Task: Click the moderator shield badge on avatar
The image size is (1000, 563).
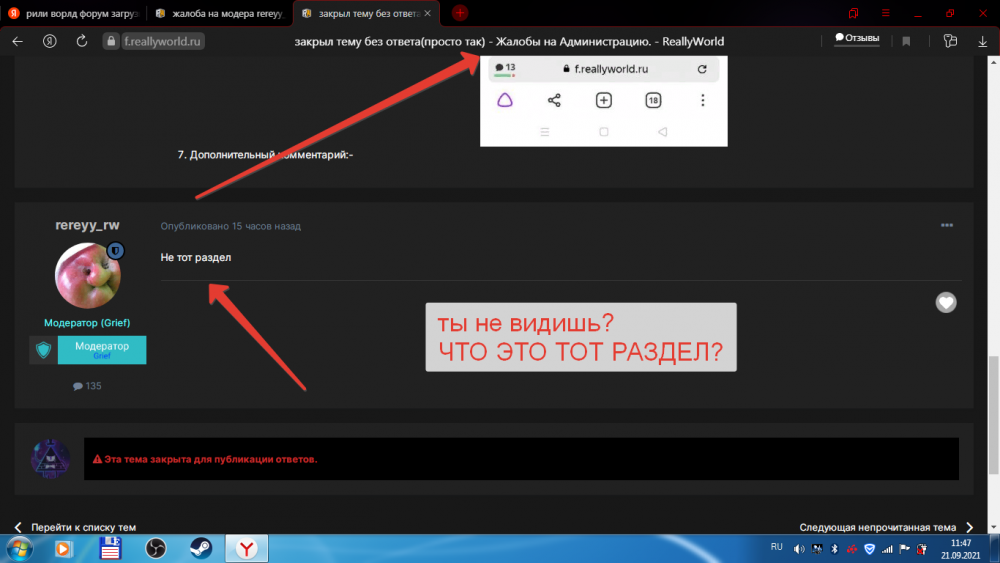Action: [115, 251]
